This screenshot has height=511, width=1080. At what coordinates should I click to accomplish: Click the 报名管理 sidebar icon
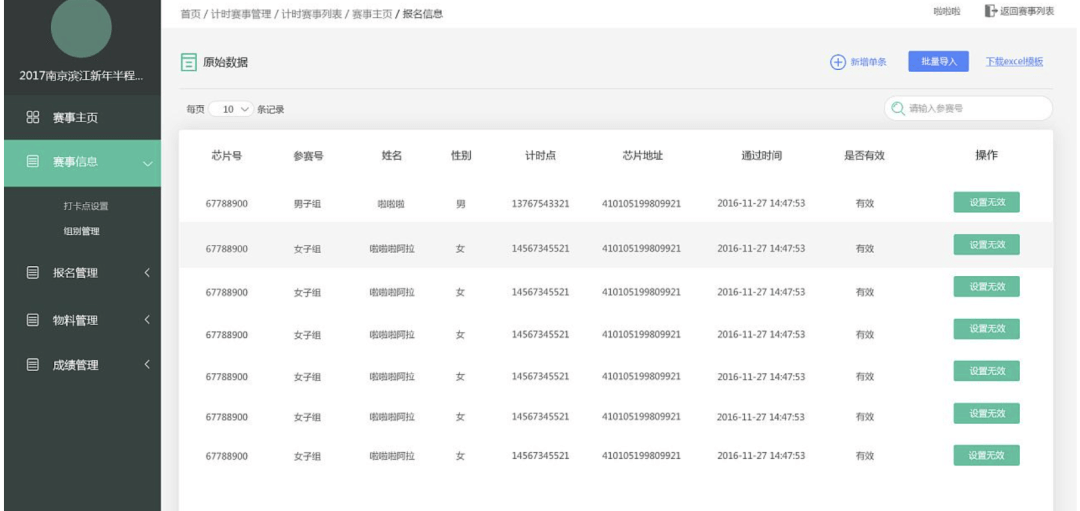[32, 271]
